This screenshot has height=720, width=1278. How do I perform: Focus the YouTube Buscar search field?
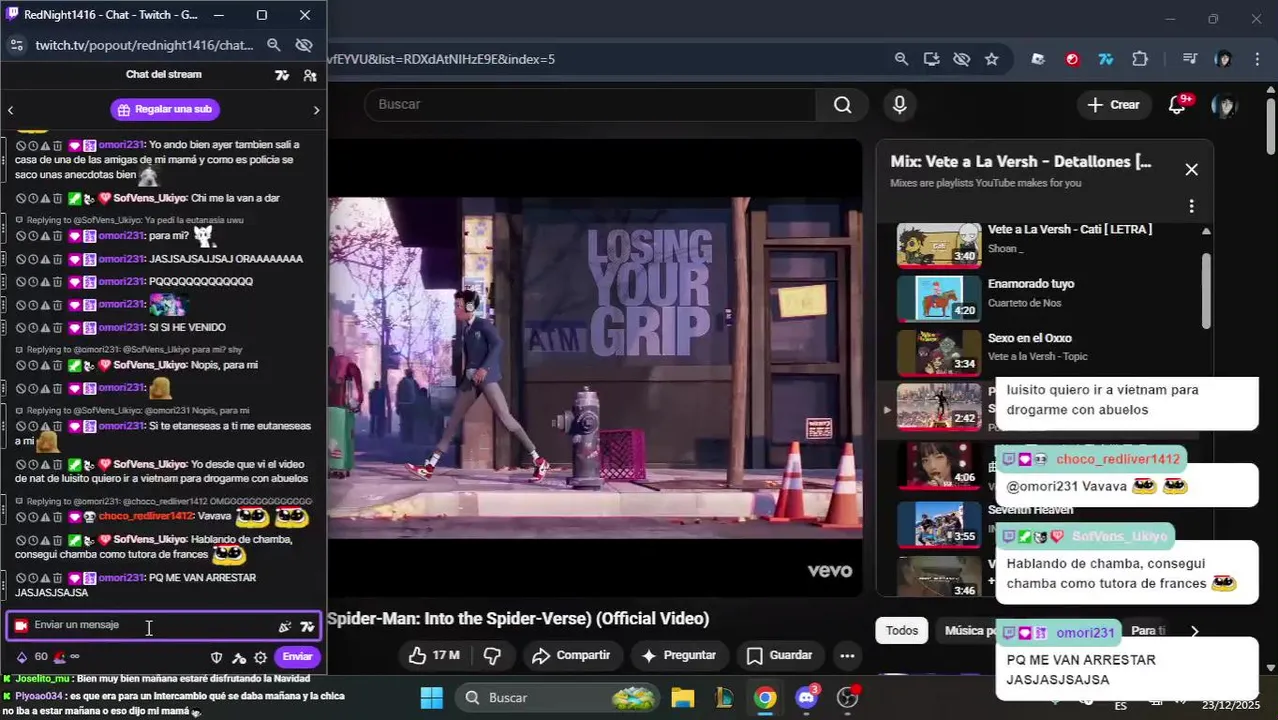[590, 105]
